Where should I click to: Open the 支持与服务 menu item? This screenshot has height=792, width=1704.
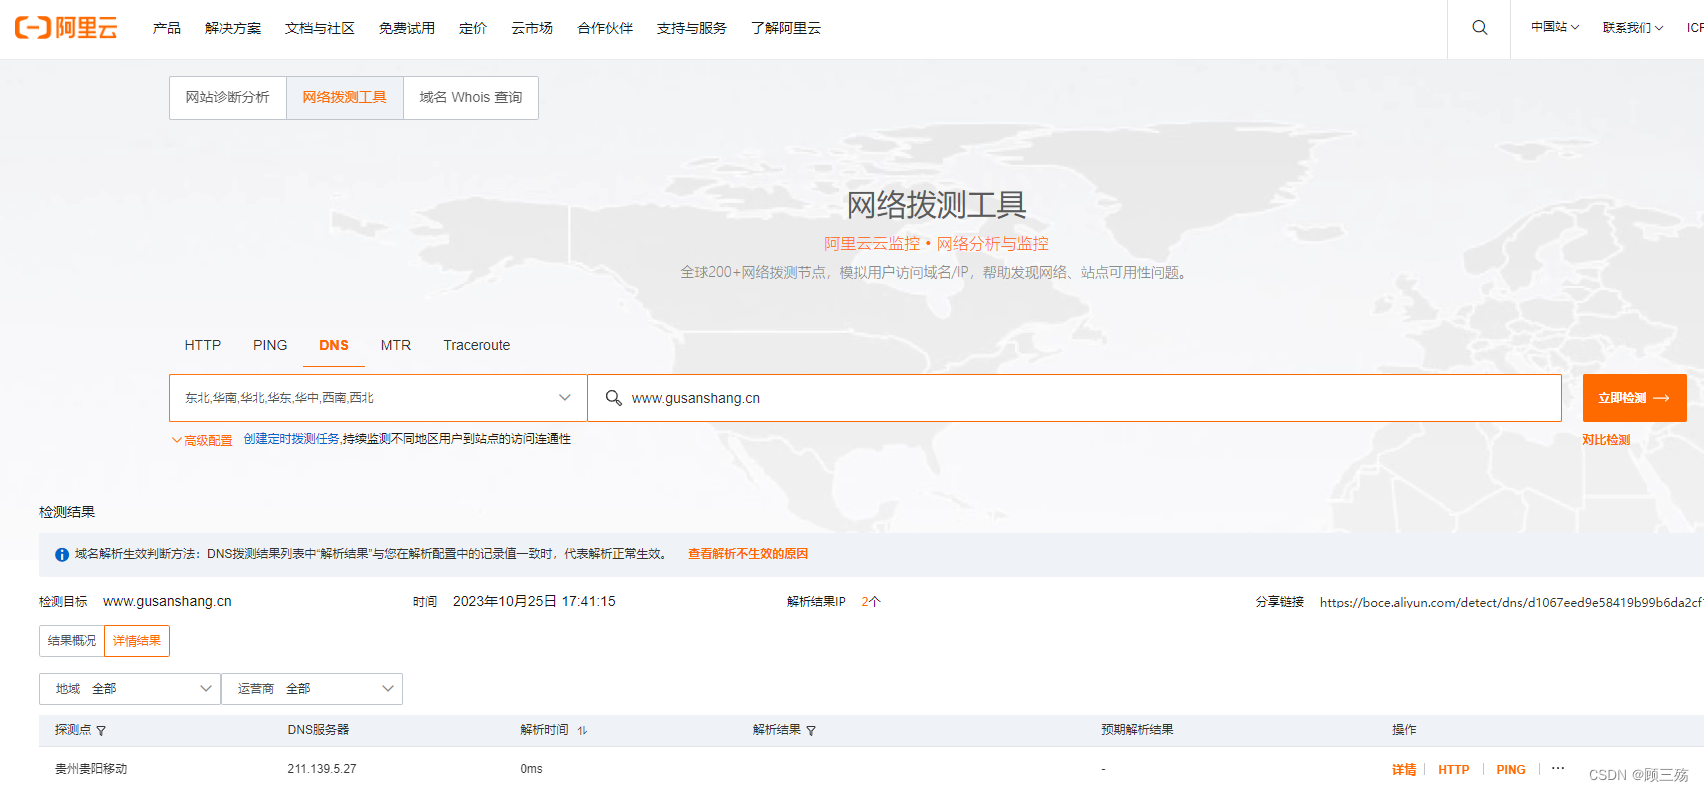pos(692,28)
